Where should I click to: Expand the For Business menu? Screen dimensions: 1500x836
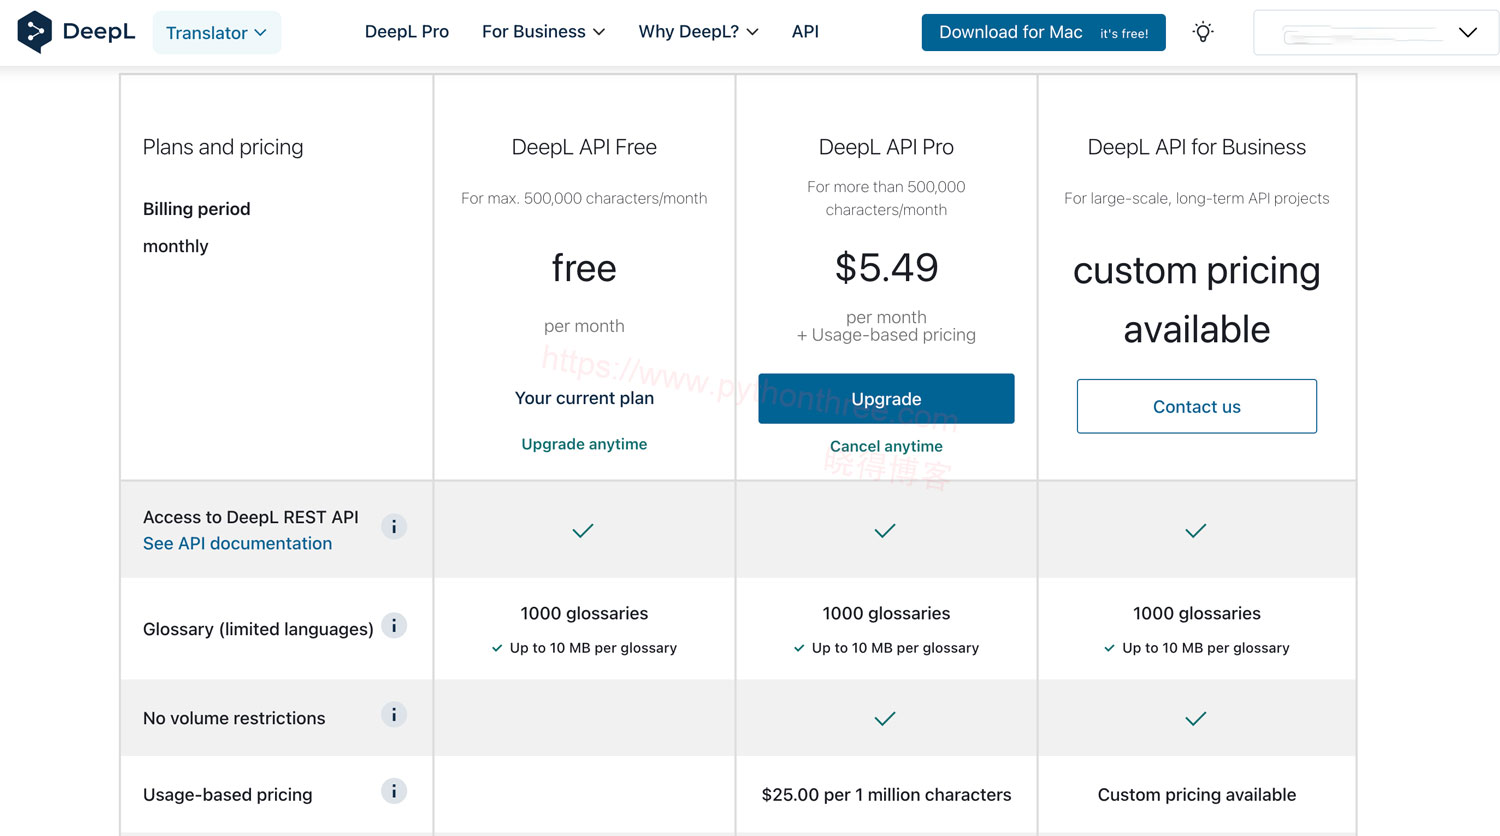pyautogui.click(x=543, y=32)
